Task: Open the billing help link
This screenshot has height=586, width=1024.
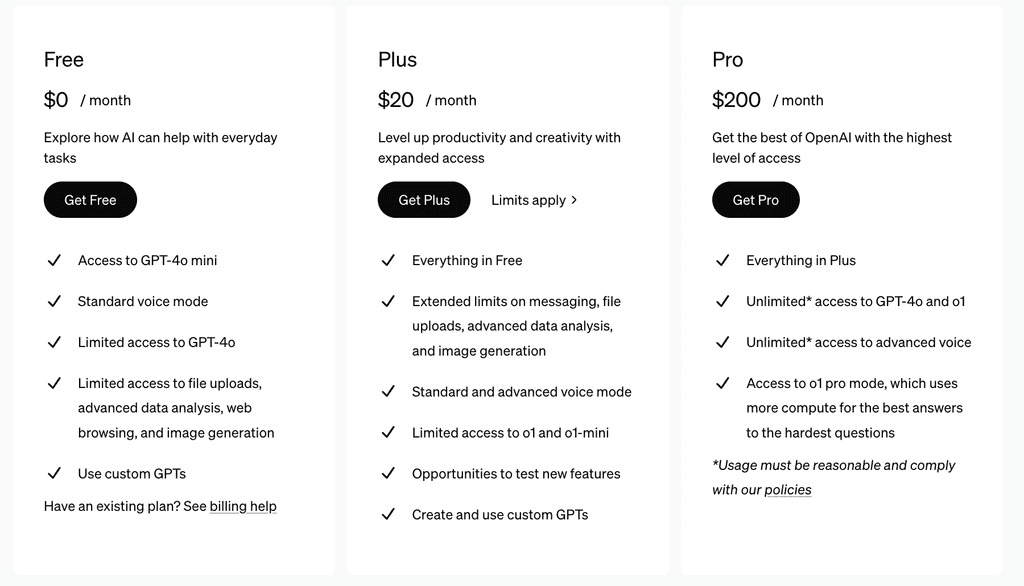Action: (243, 507)
